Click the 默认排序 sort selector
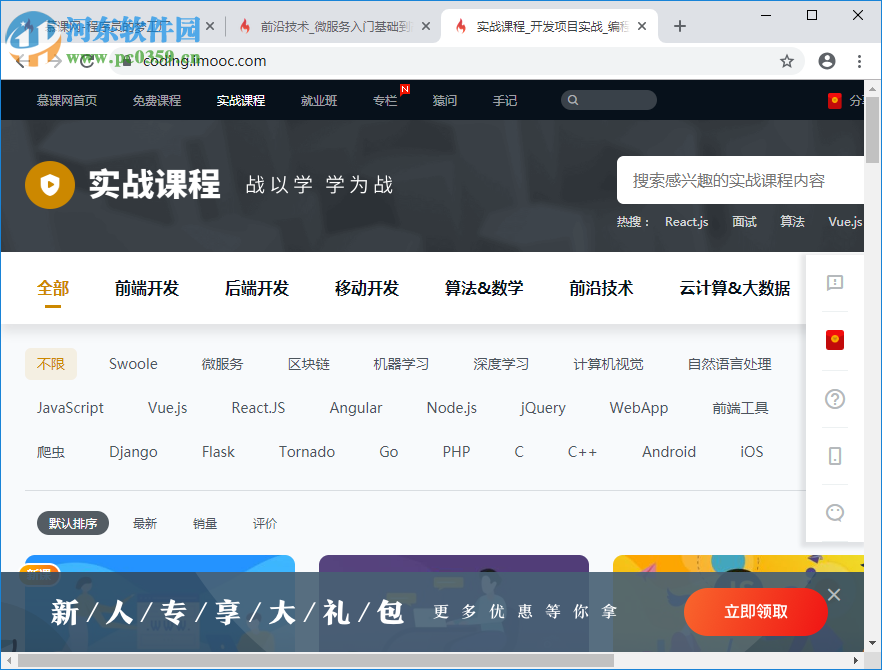 tap(72, 523)
